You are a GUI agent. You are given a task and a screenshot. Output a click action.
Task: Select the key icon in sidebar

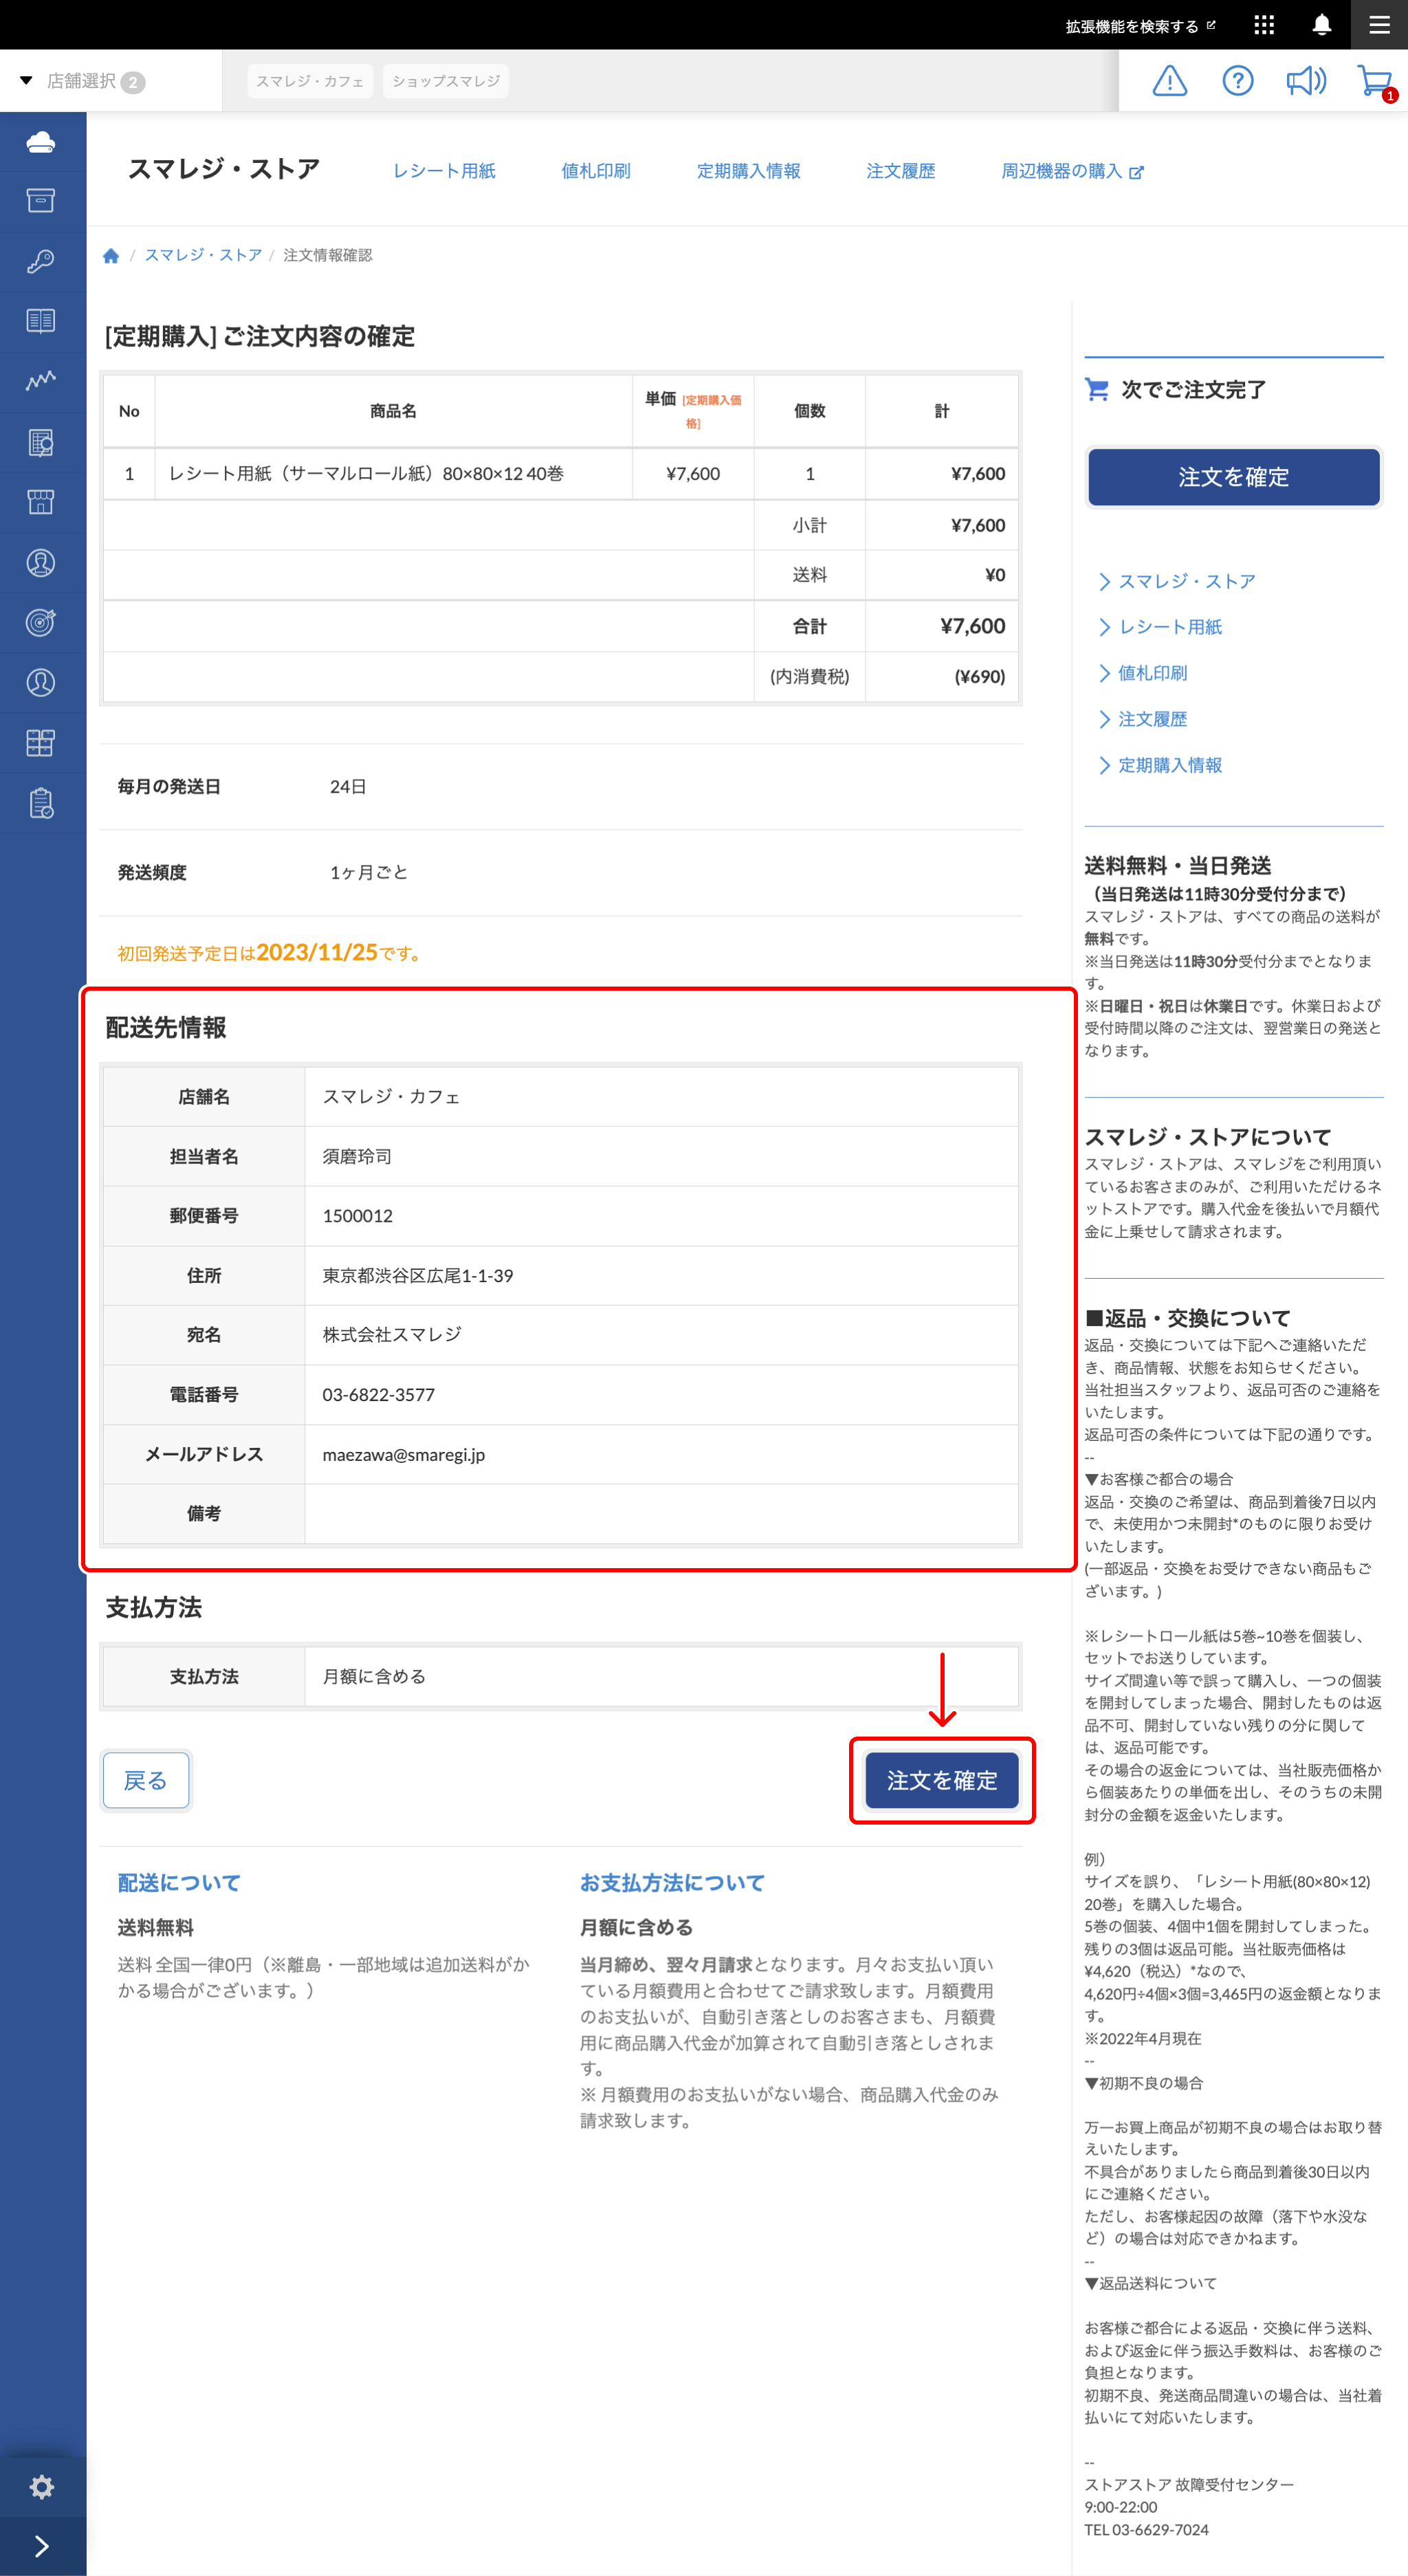point(41,262)
